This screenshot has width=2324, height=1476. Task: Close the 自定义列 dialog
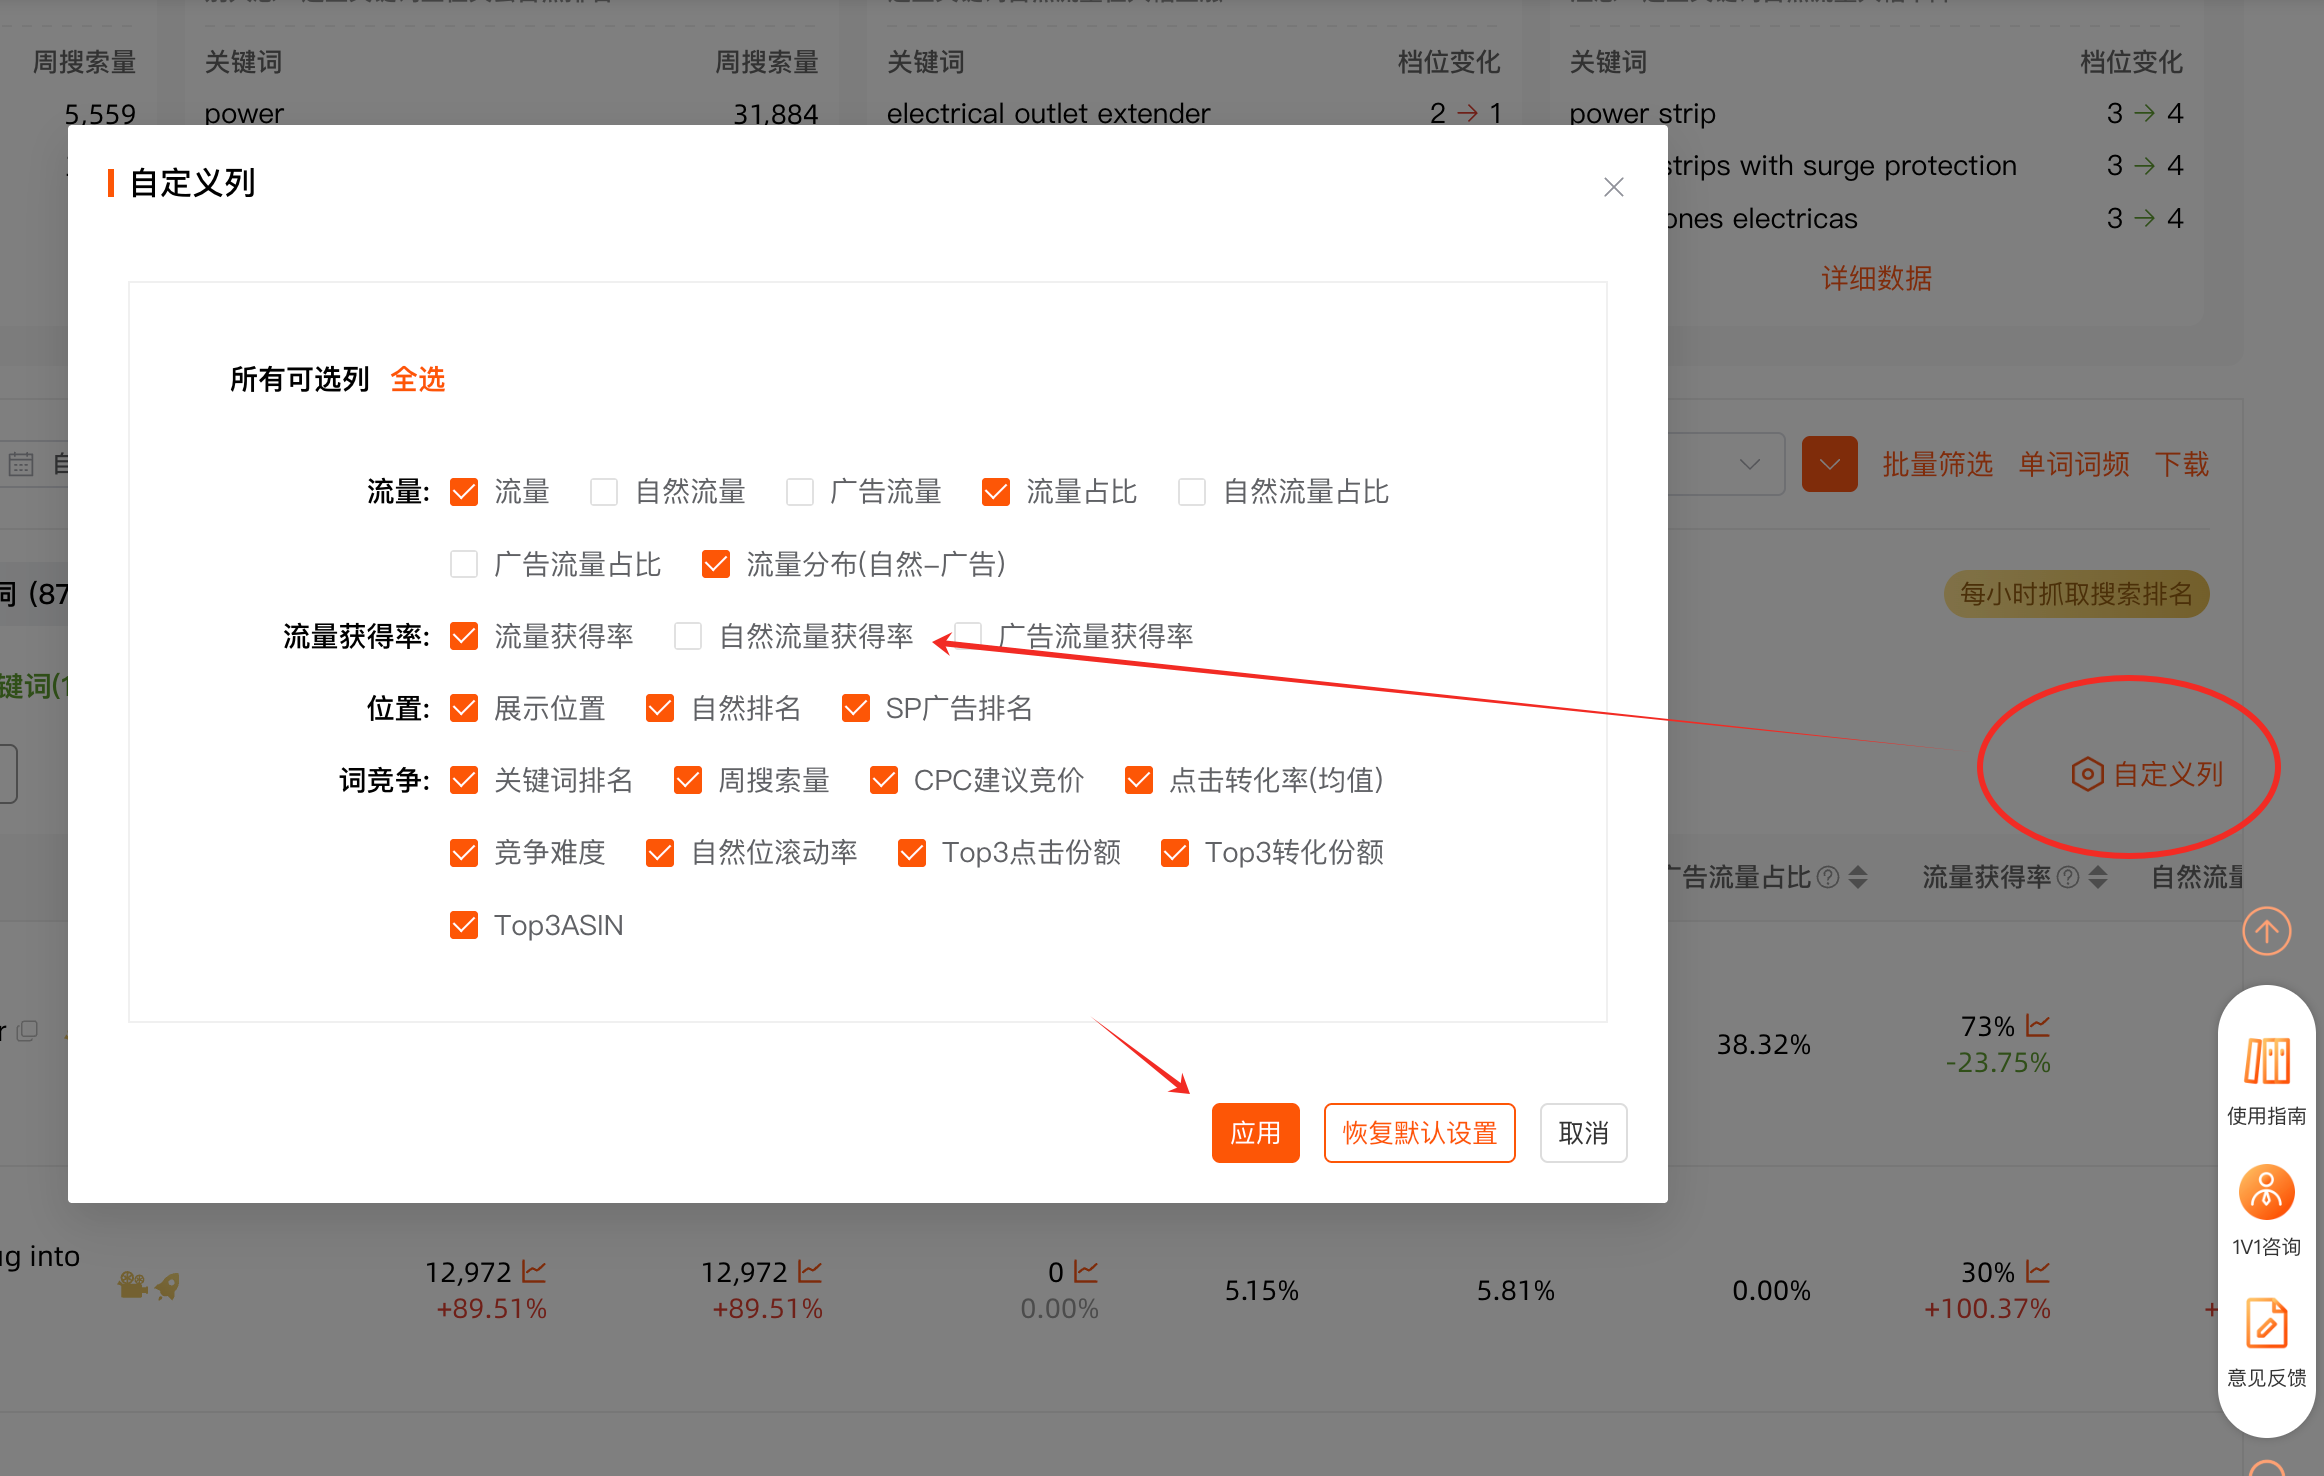click(x=1613, y=187)
